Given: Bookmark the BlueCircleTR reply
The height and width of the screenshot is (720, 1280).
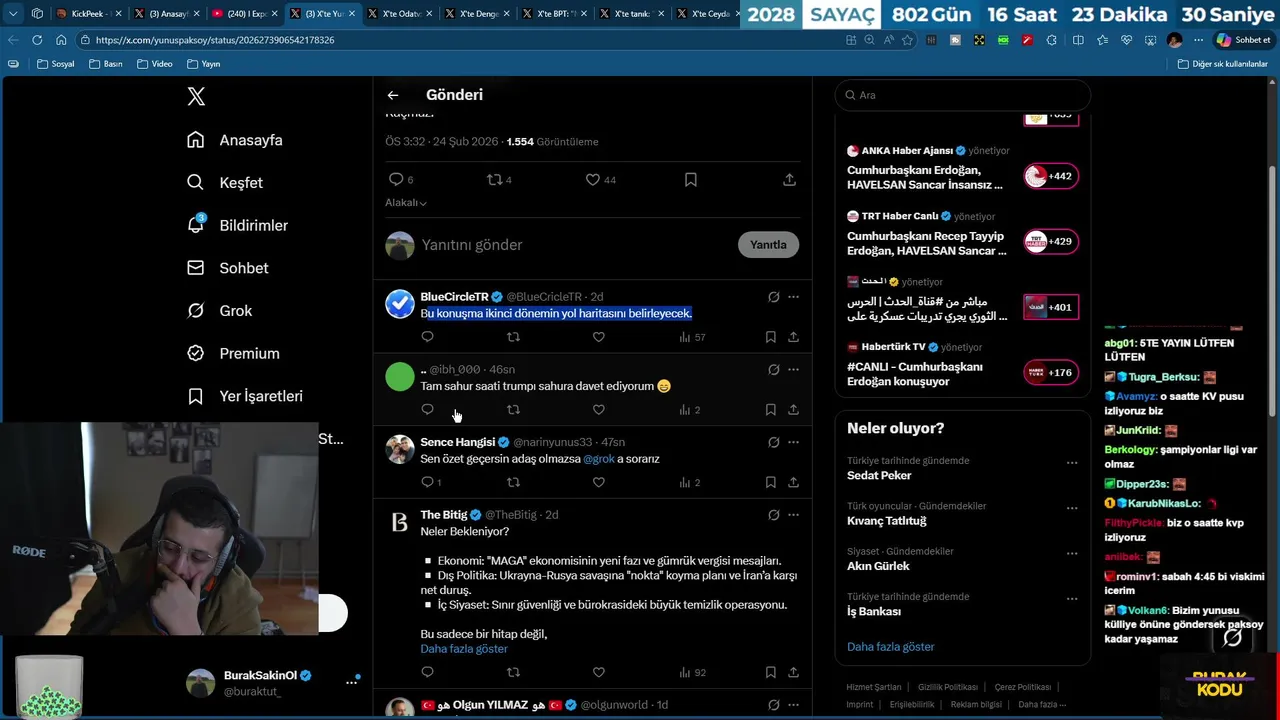Looking at the screenshot, I should click(770, 337).
